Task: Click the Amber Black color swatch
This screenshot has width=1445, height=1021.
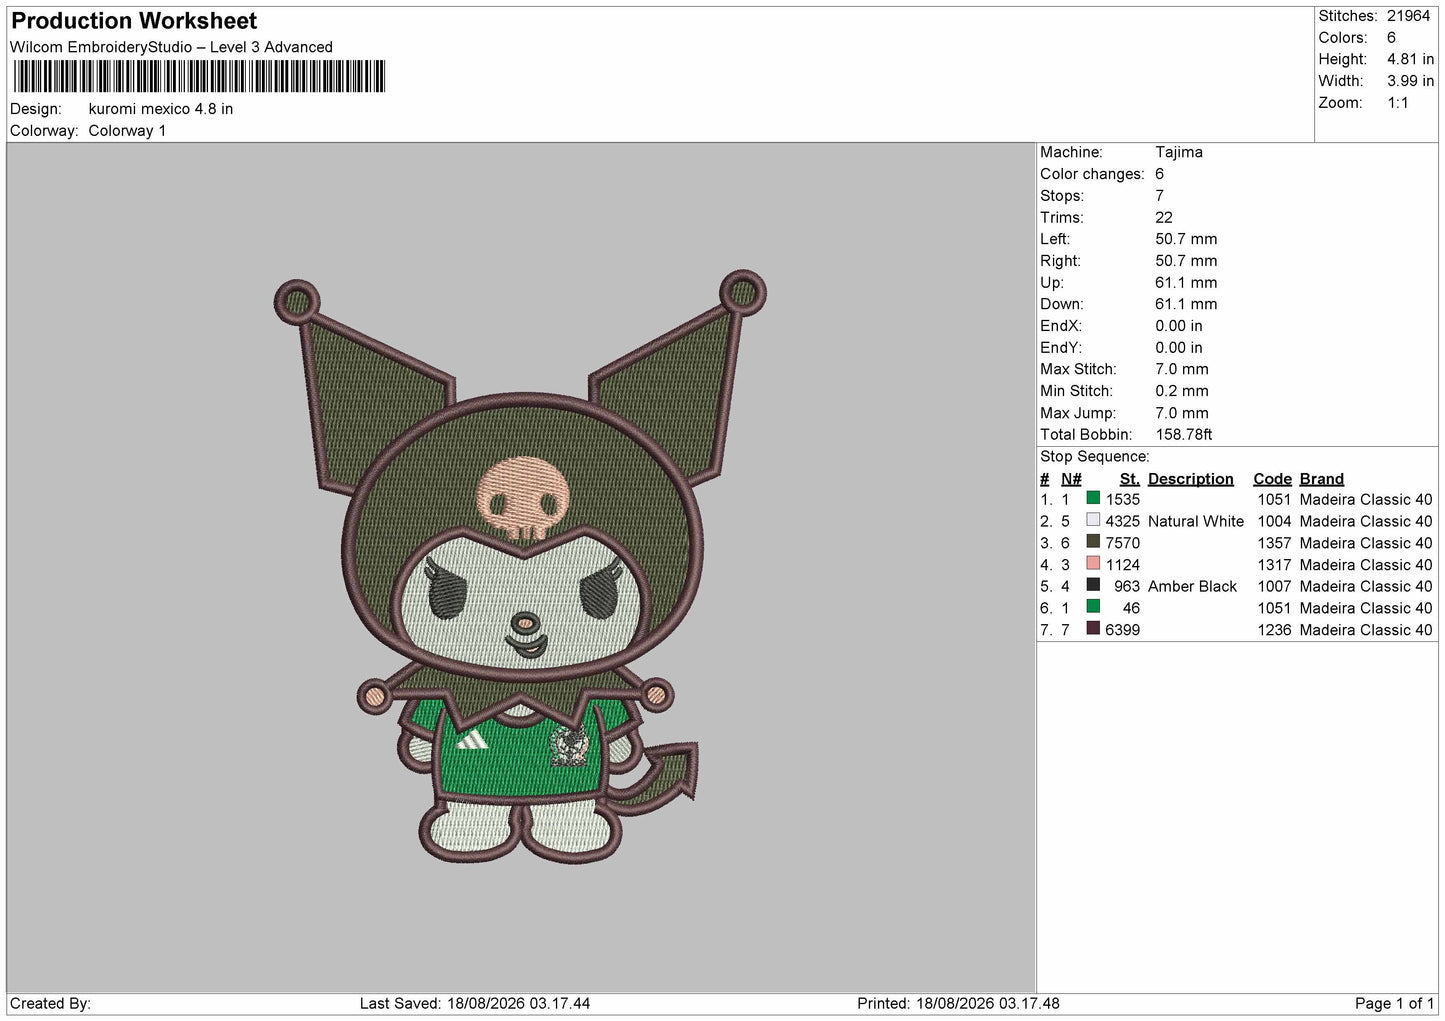Action: pos(1093,585)
